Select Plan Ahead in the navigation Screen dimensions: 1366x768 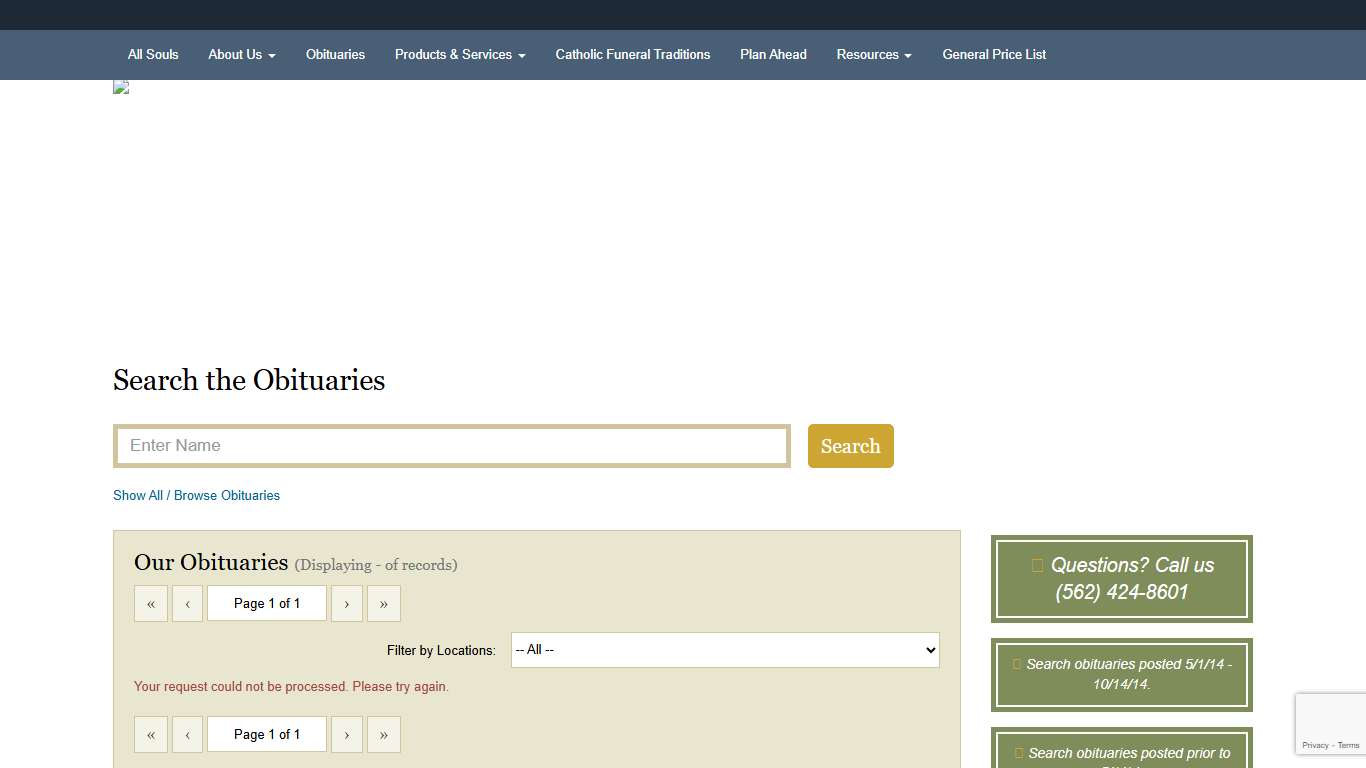[773, 55]
